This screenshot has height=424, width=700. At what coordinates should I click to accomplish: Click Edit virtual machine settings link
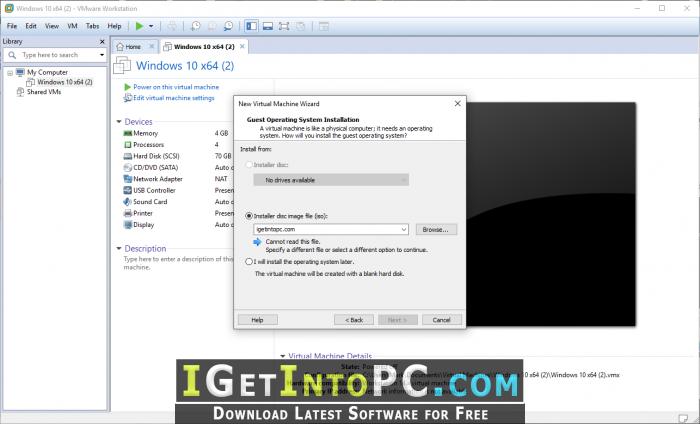174,98
